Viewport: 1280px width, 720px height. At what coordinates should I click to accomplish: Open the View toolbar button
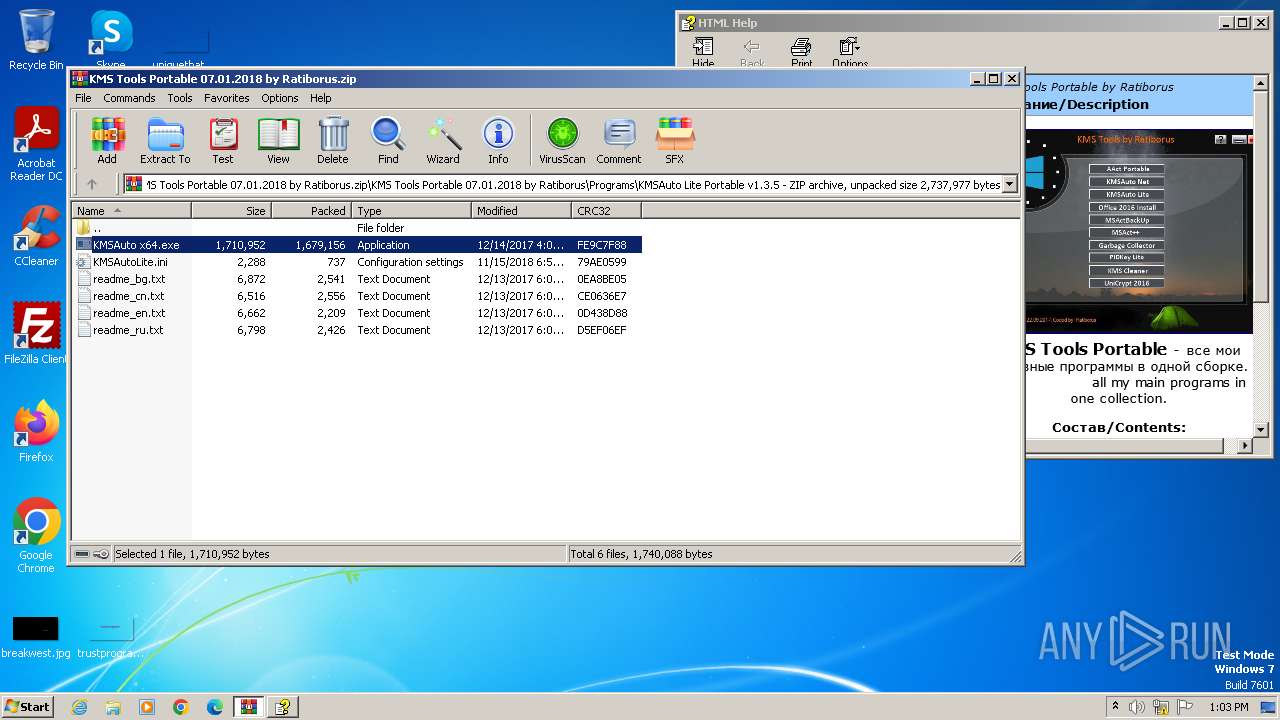(x=278, y=140)
